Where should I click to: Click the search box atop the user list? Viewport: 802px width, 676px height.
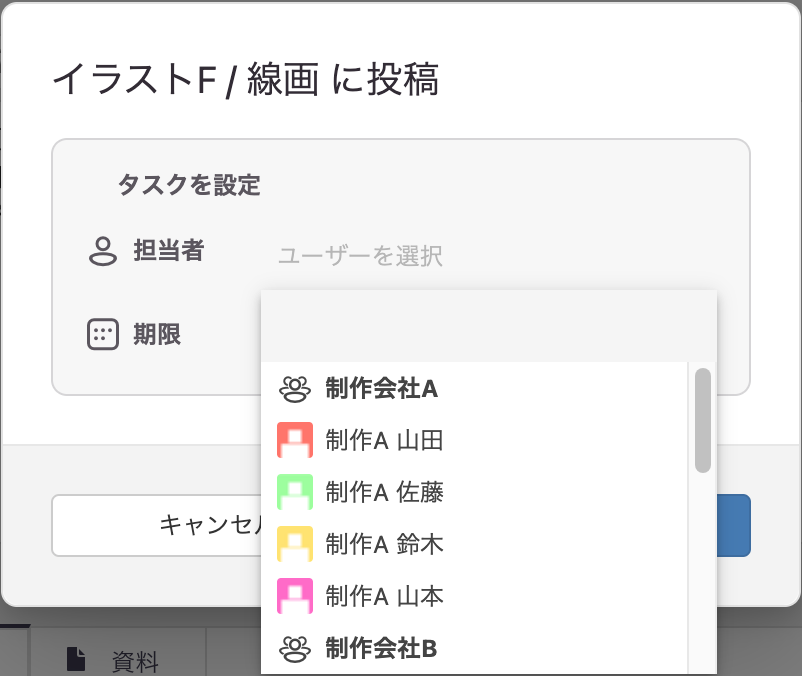pyautogui.click(x=488, y=326)
